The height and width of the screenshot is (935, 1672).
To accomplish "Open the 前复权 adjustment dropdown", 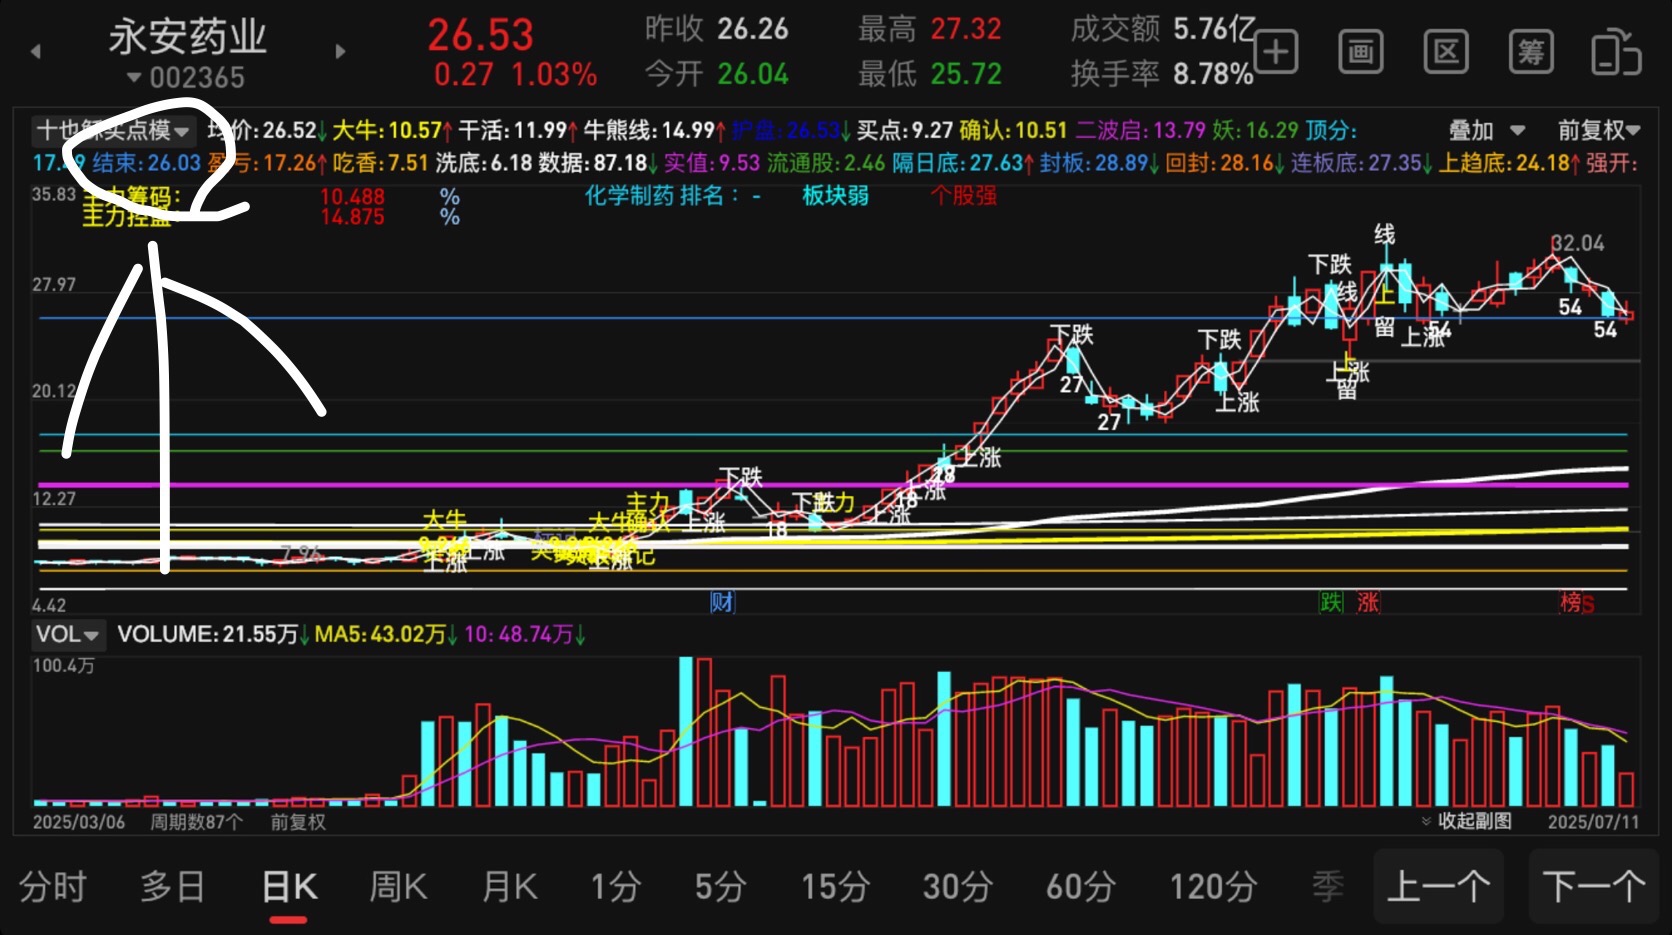I will (1599, 131).
